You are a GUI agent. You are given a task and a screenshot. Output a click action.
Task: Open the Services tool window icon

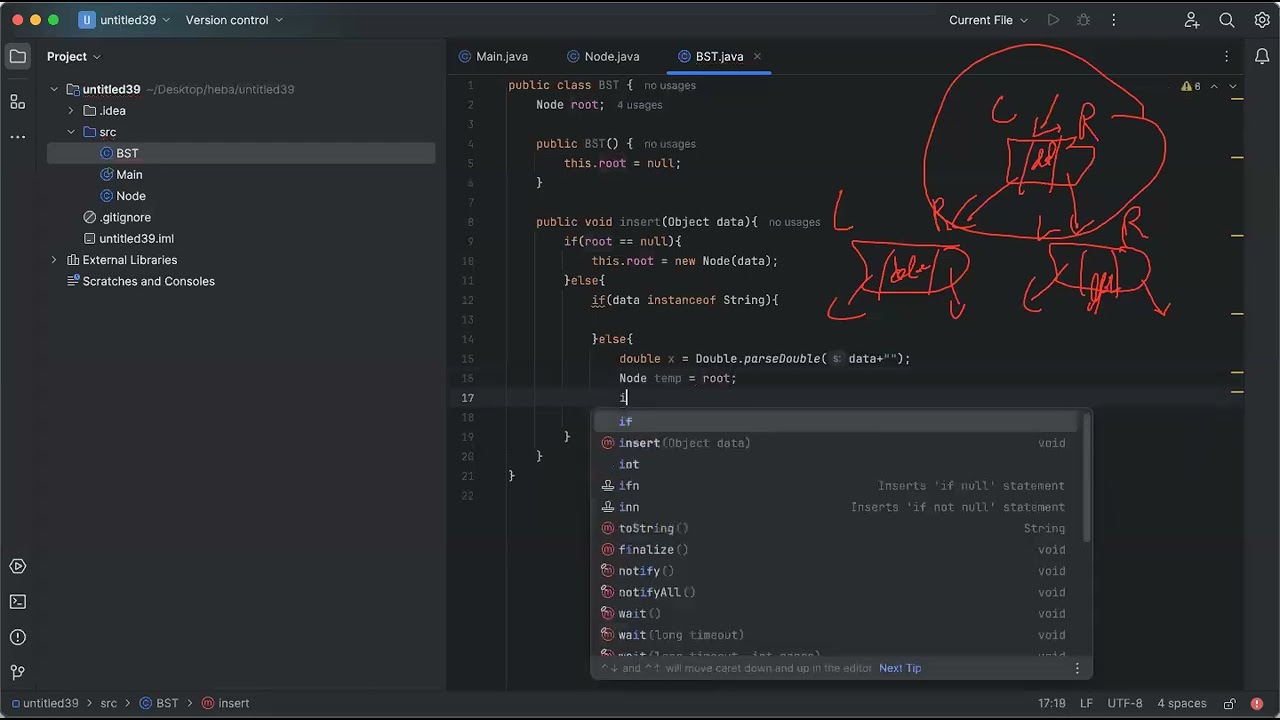18,566
